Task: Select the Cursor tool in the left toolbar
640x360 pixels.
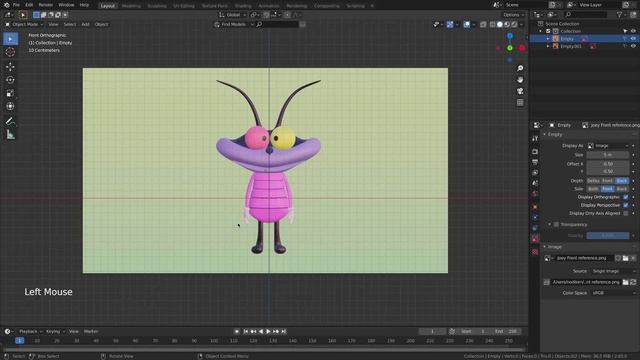Action: (10, 52)
